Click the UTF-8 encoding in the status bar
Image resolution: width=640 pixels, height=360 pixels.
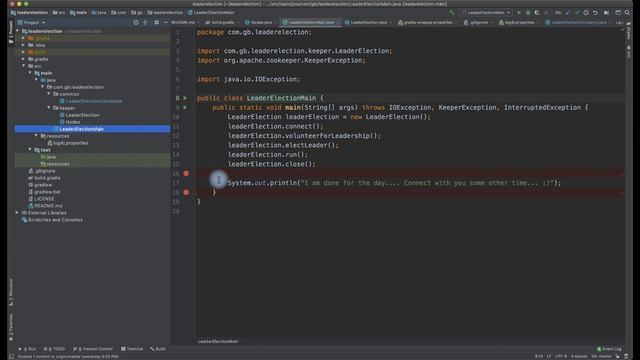pos(560,356)
